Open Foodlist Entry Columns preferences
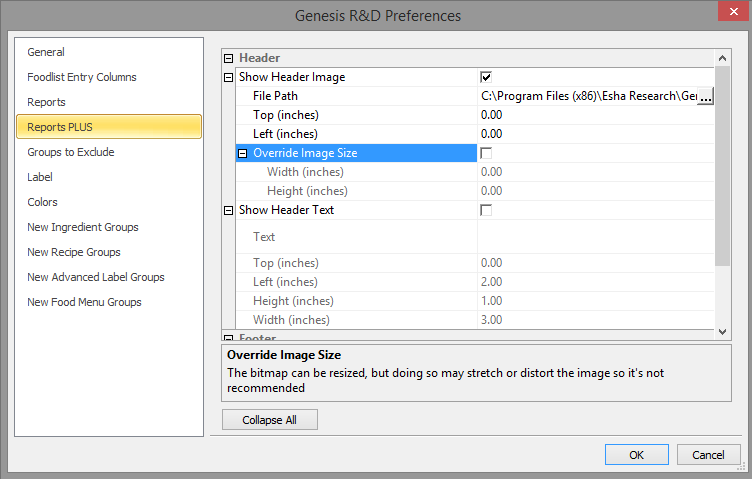The height and width of the screenshot is (479, 752). pyautogui.click(x=82, y=77)
